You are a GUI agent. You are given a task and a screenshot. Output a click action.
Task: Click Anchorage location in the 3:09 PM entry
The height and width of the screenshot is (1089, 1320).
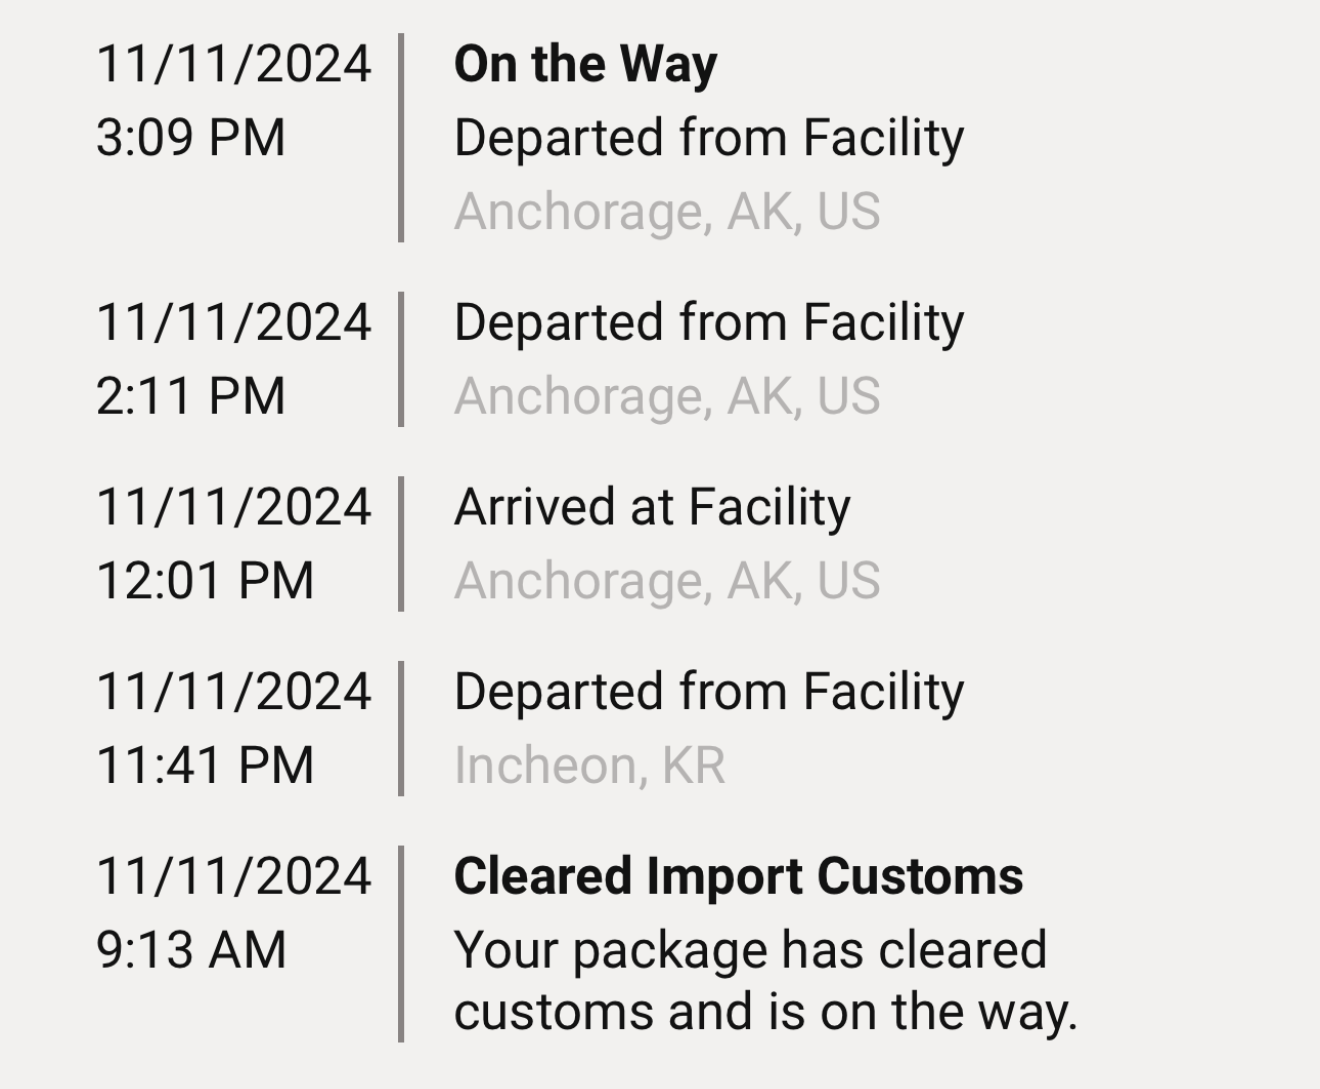coord(667,212)
